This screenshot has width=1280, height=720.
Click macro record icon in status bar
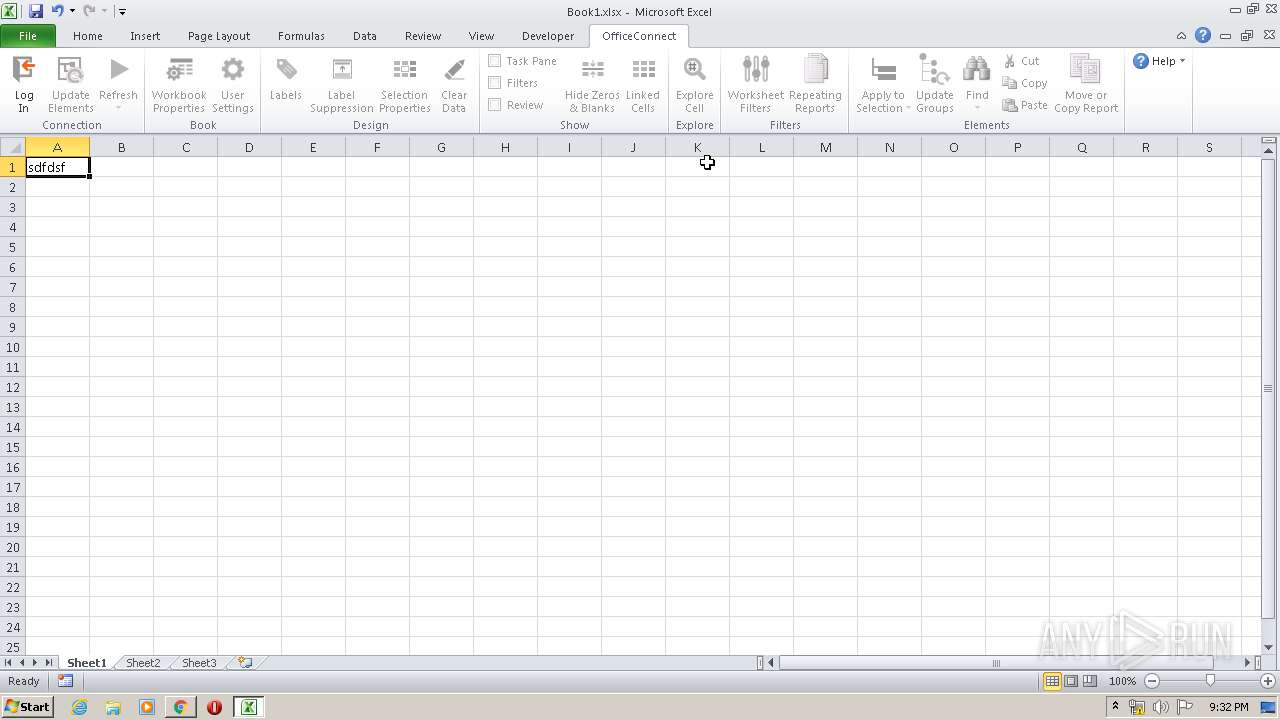(x=66, y=681)
